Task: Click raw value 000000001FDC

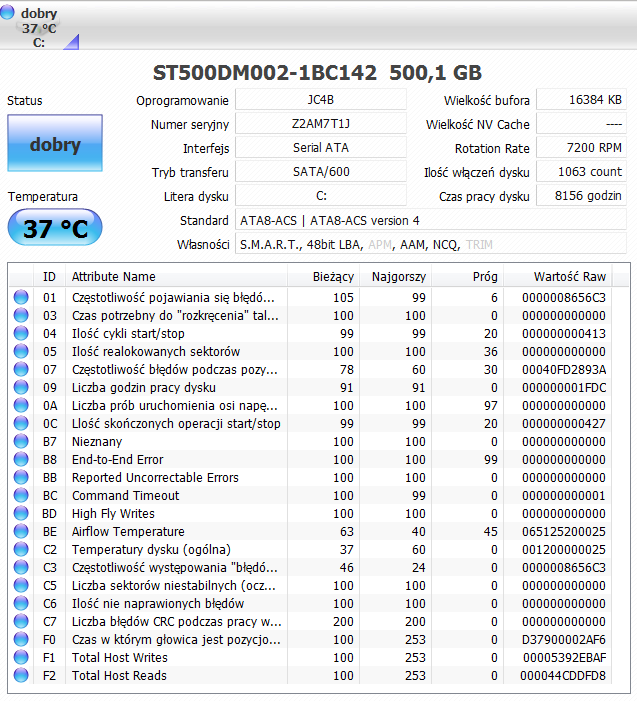Action: click(x=564, y=388)
